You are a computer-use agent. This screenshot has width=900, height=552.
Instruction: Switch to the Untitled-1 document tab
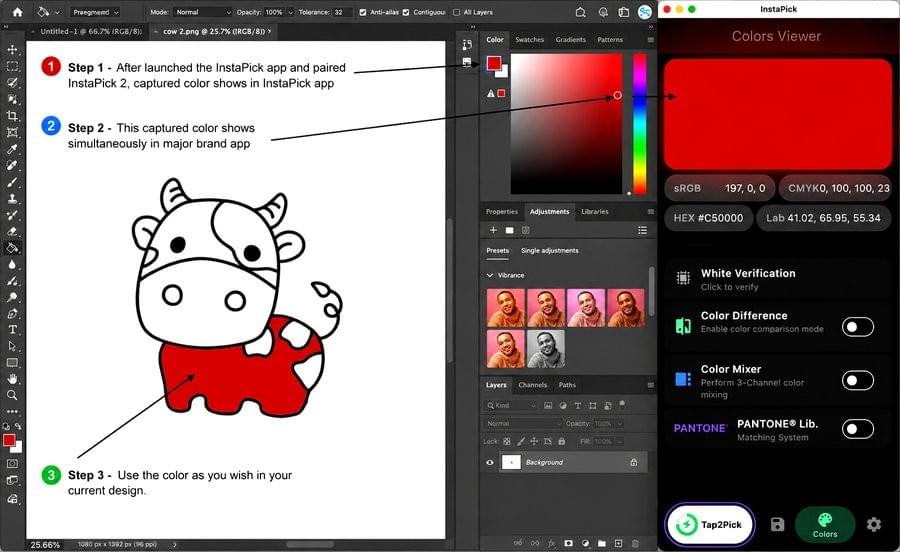click(91, 32)
